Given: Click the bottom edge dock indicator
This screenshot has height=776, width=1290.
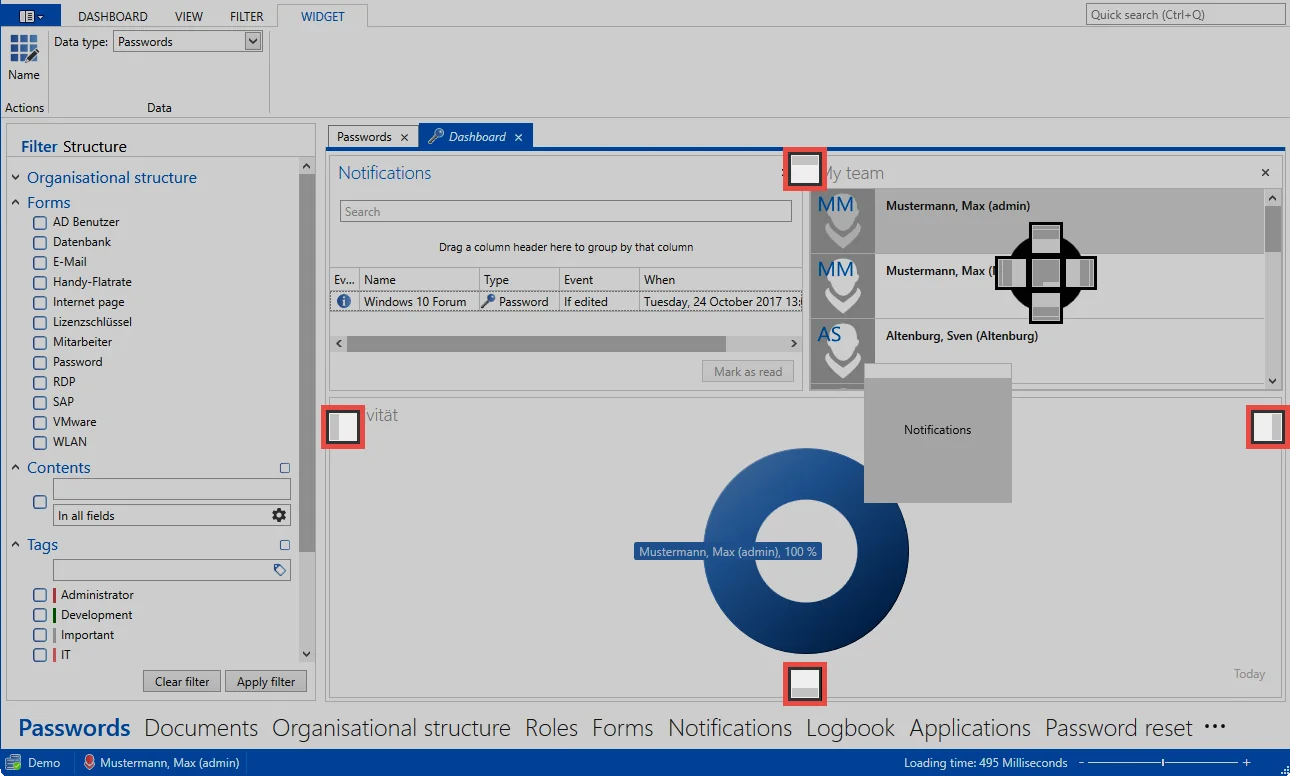Looking at the screenshot, I should 805,684.
